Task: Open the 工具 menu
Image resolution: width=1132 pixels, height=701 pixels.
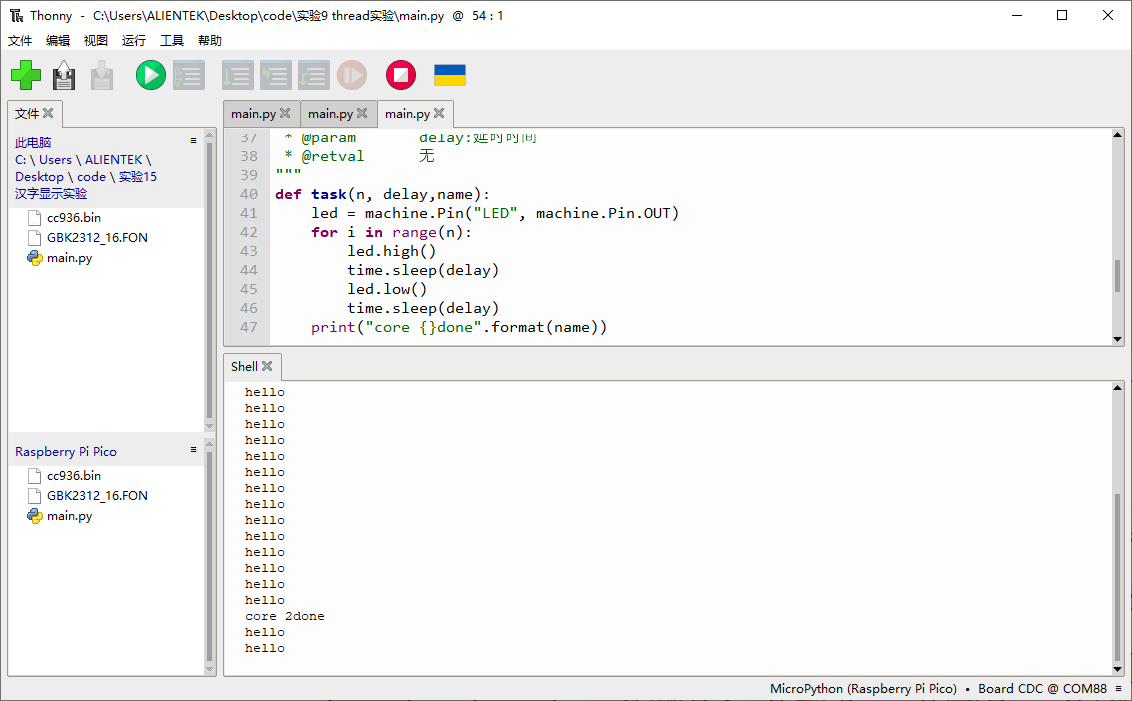Action: 172,40
